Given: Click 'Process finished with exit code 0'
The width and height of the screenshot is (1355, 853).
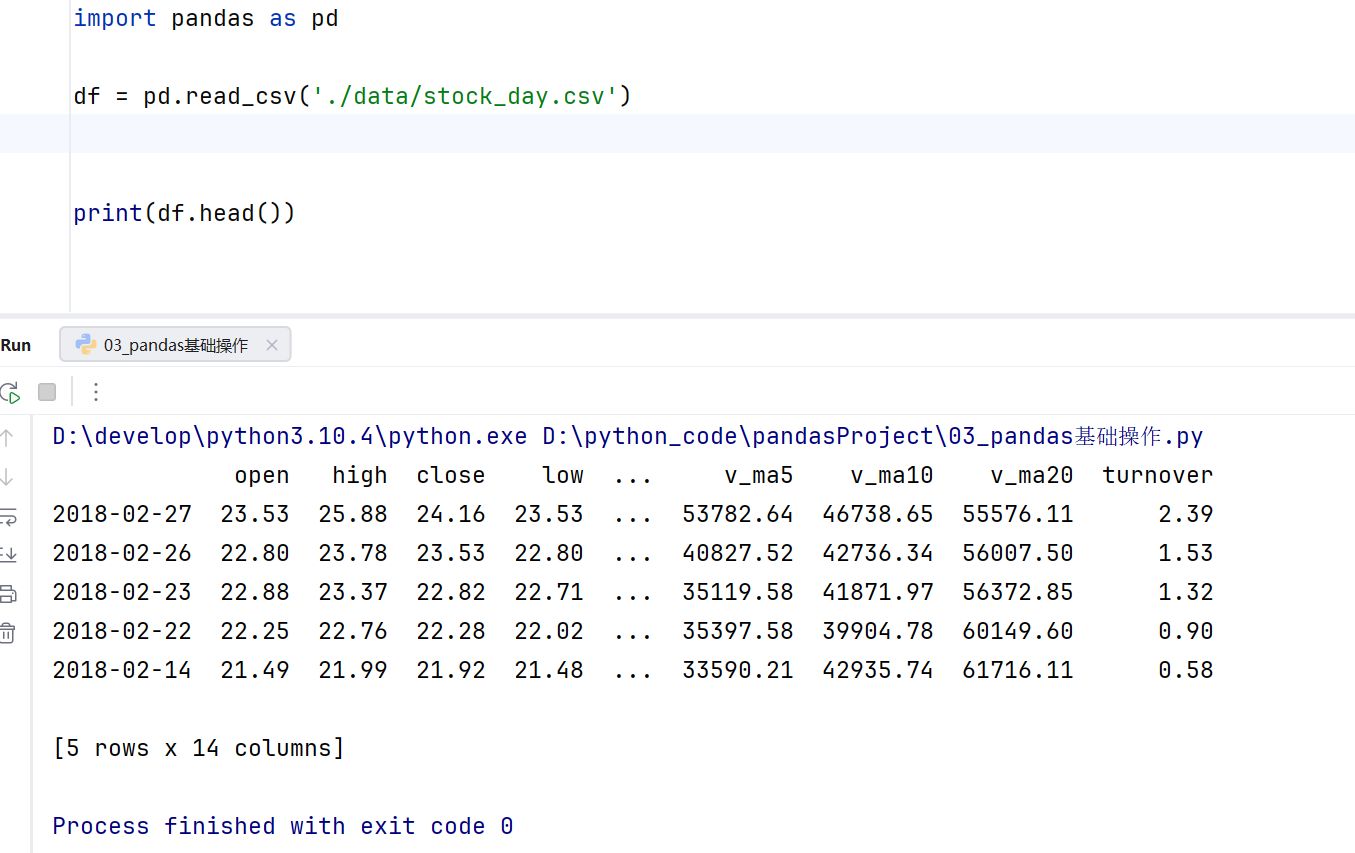Looking at the screenshot, I should pos(283,827).
